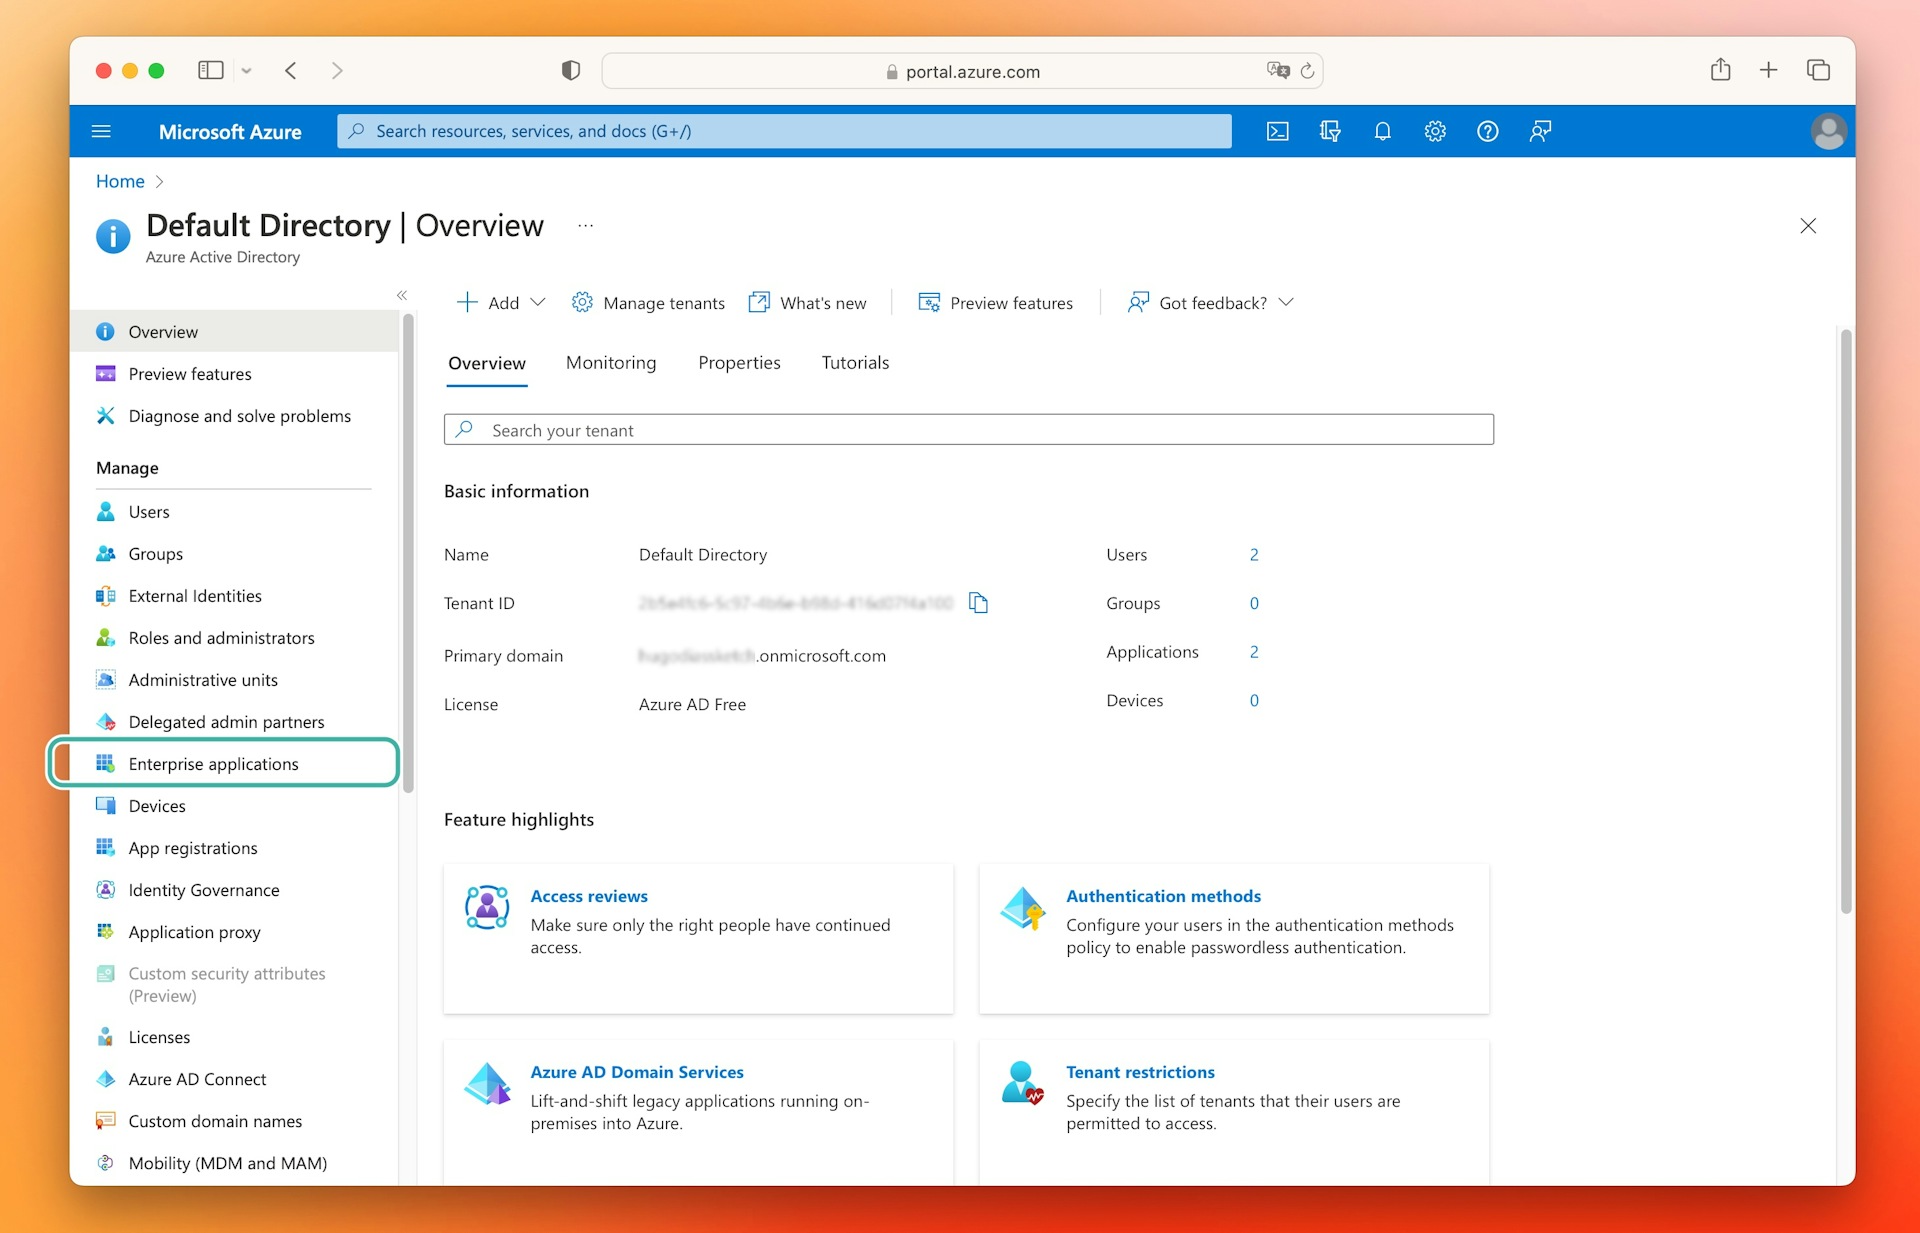Image resolution: width=1920 pixels, height=1233 pixels.
Task: Collapse the left navigation pane
Action: pos(402,295)
